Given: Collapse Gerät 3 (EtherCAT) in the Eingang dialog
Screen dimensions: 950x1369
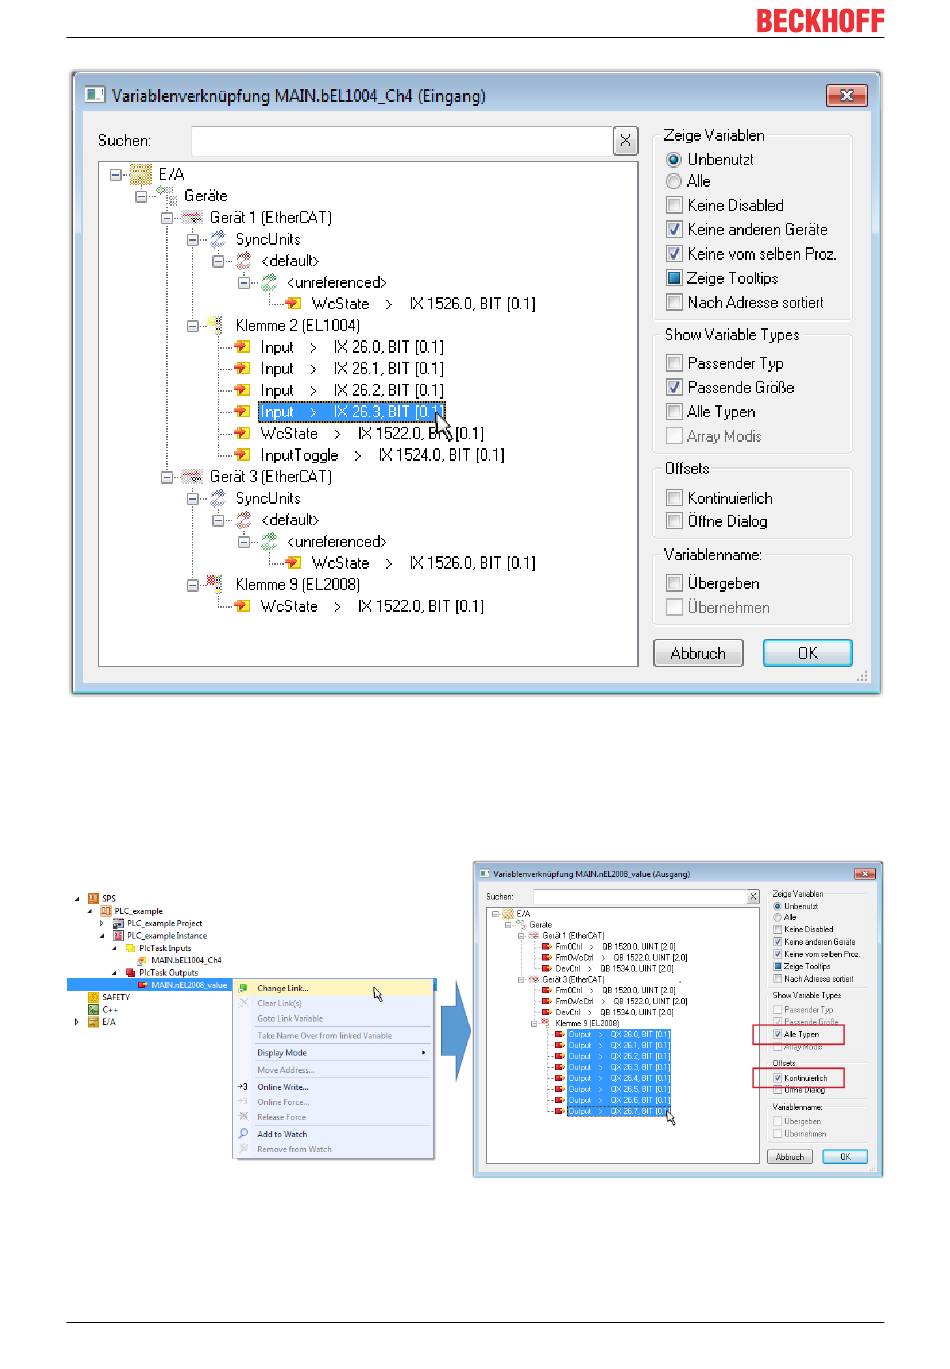Looking at the screenshot, I should click(167, 477).
